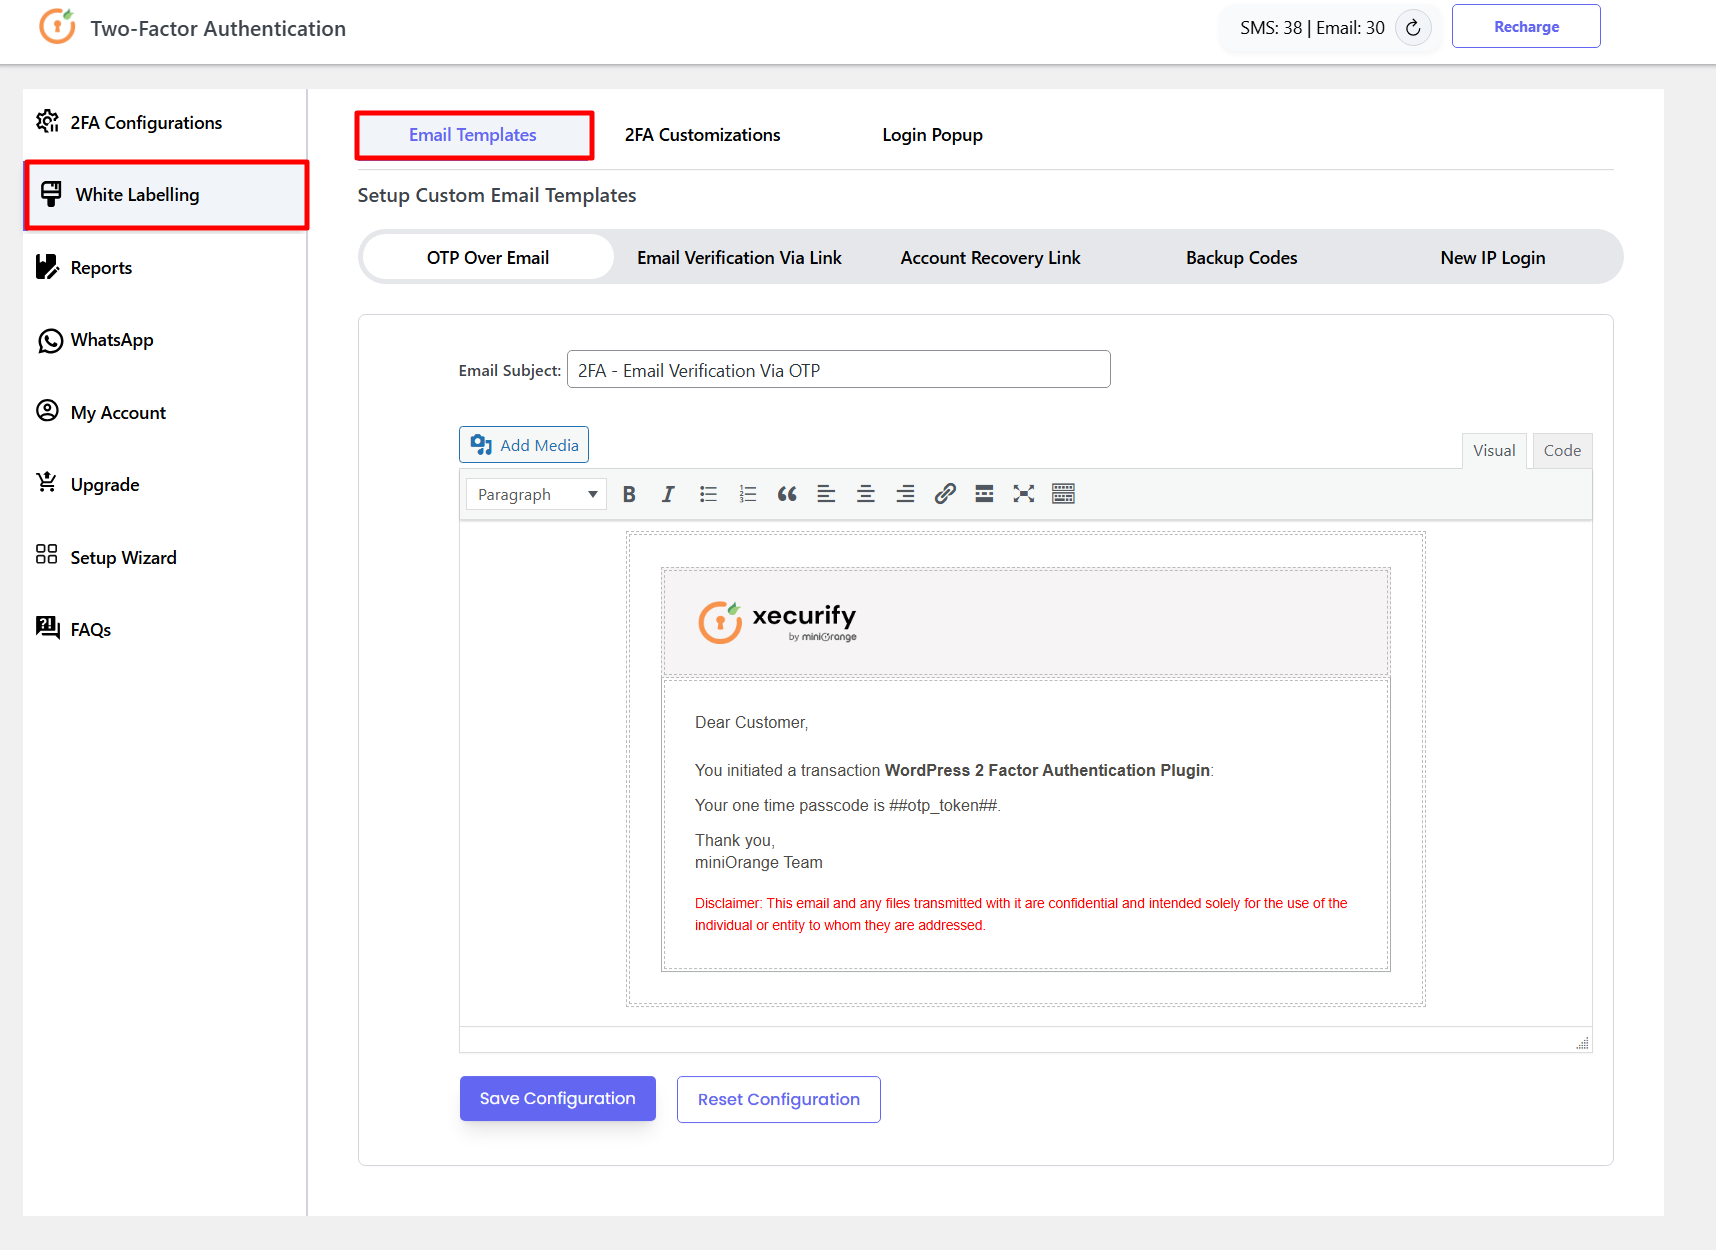Image resolution: width=1716 pixels, height=1250 pixels.
Task: Select the Backup Codes template
Action: (1241, 258)
